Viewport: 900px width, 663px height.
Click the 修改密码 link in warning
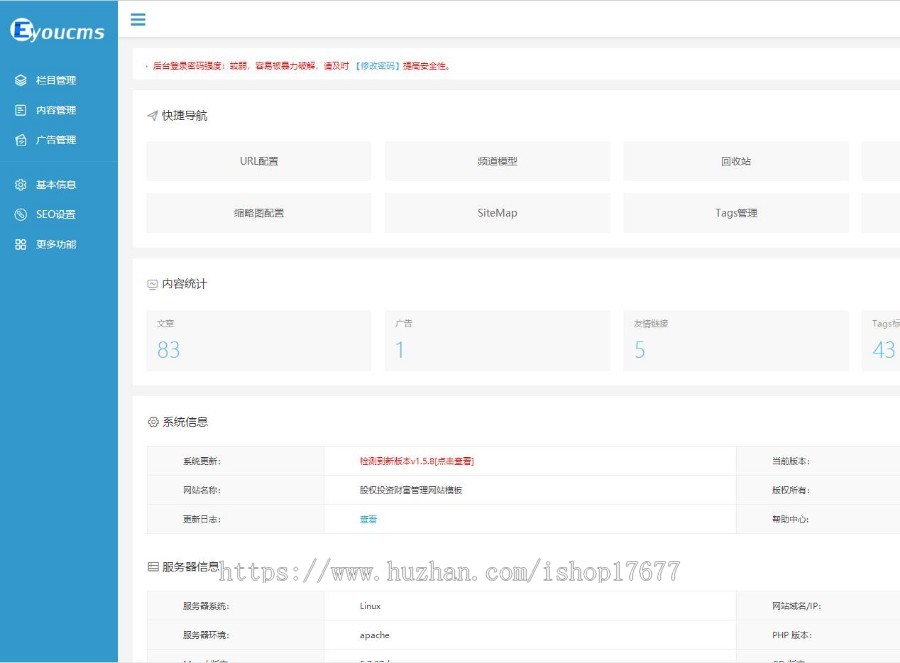[377, 66]
